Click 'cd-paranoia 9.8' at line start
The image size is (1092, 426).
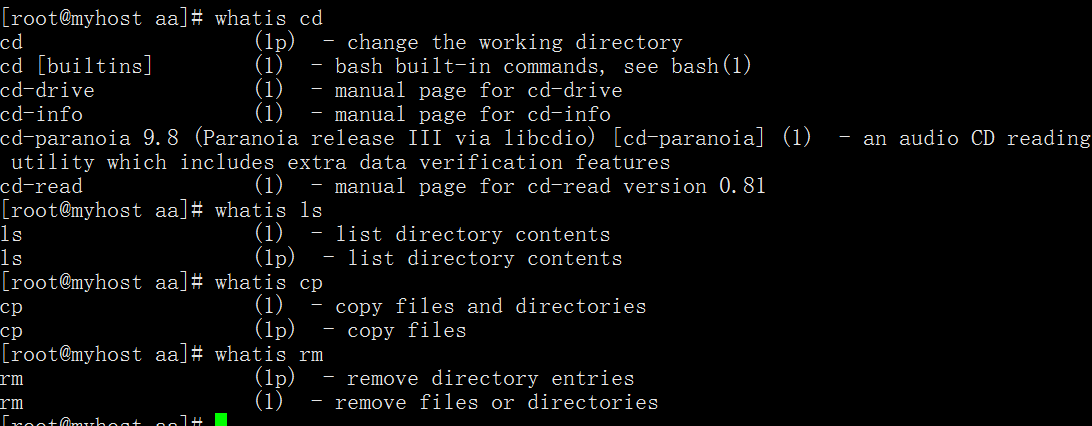point(88,139)
